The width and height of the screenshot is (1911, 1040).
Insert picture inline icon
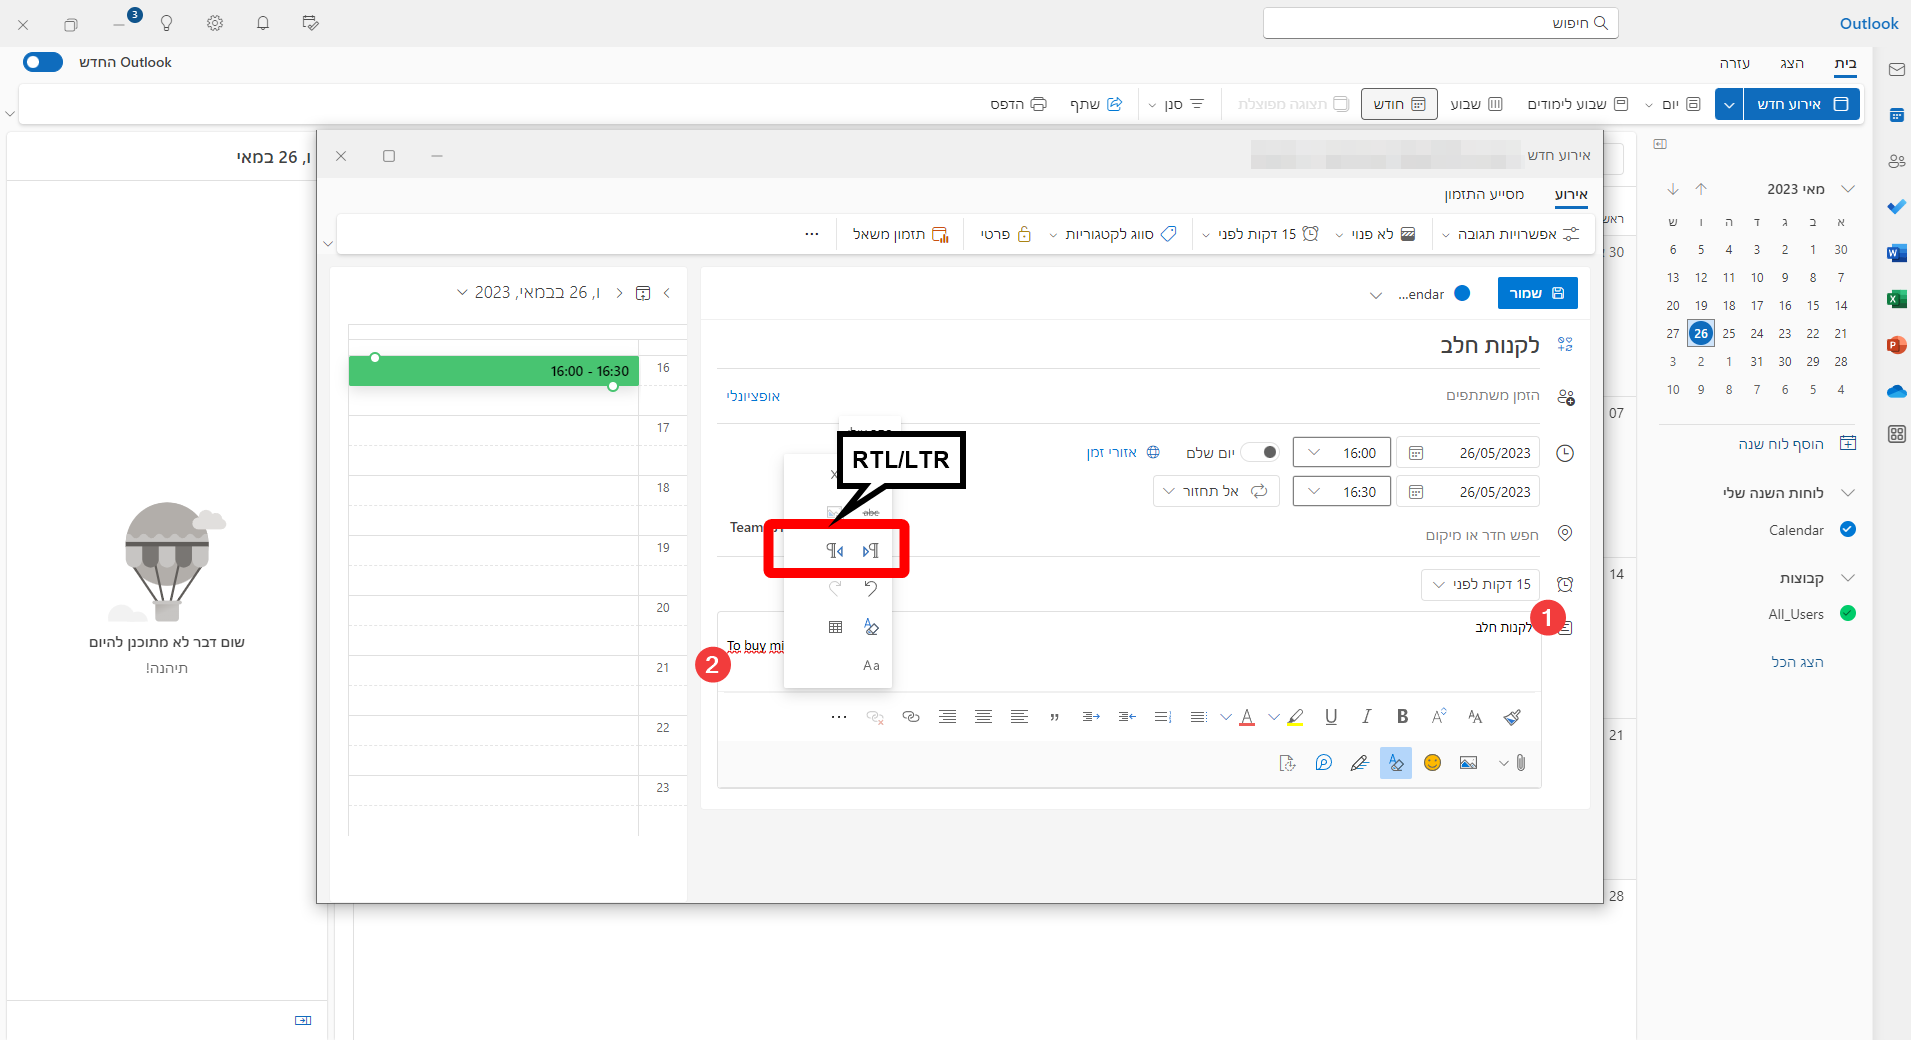pos(1468,763)
